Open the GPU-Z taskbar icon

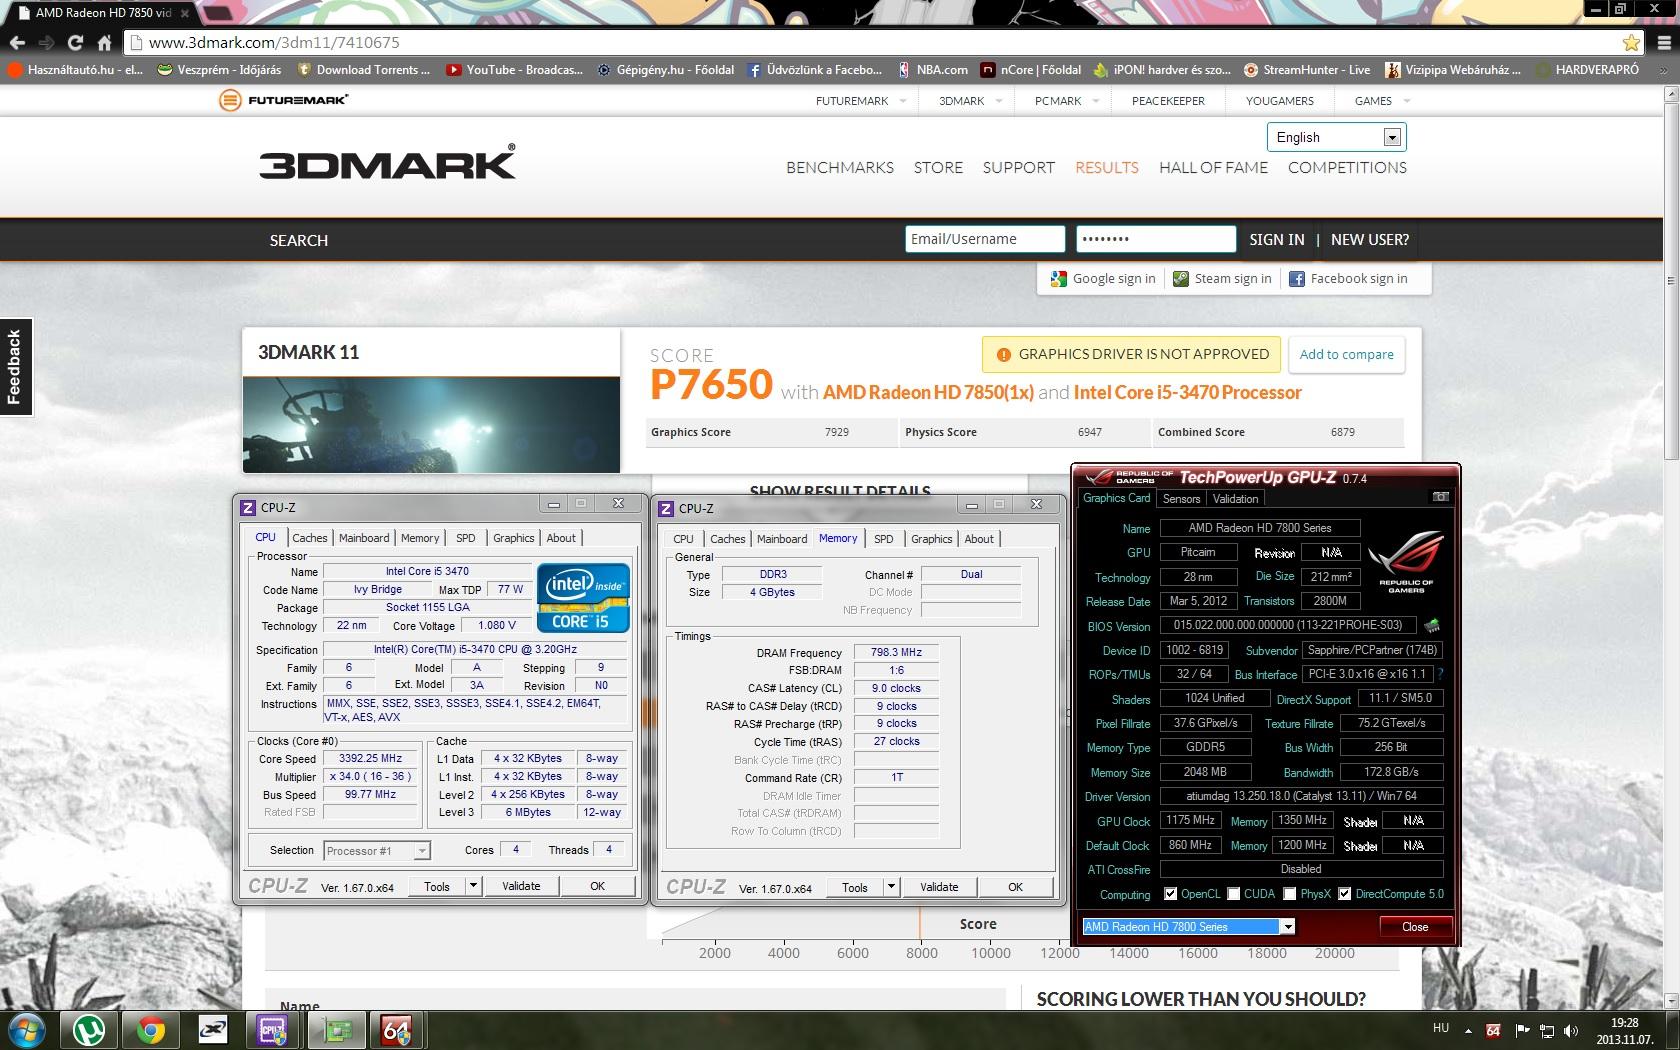(335, 1029)
